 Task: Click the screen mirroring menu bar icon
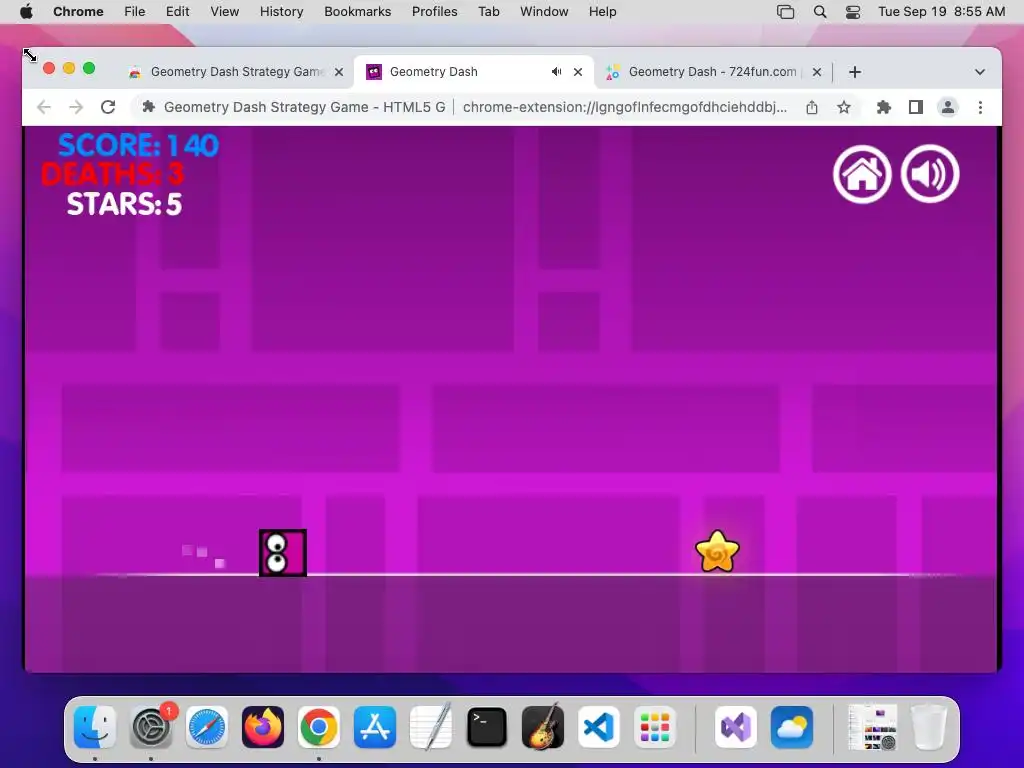[x=786, y=12]
